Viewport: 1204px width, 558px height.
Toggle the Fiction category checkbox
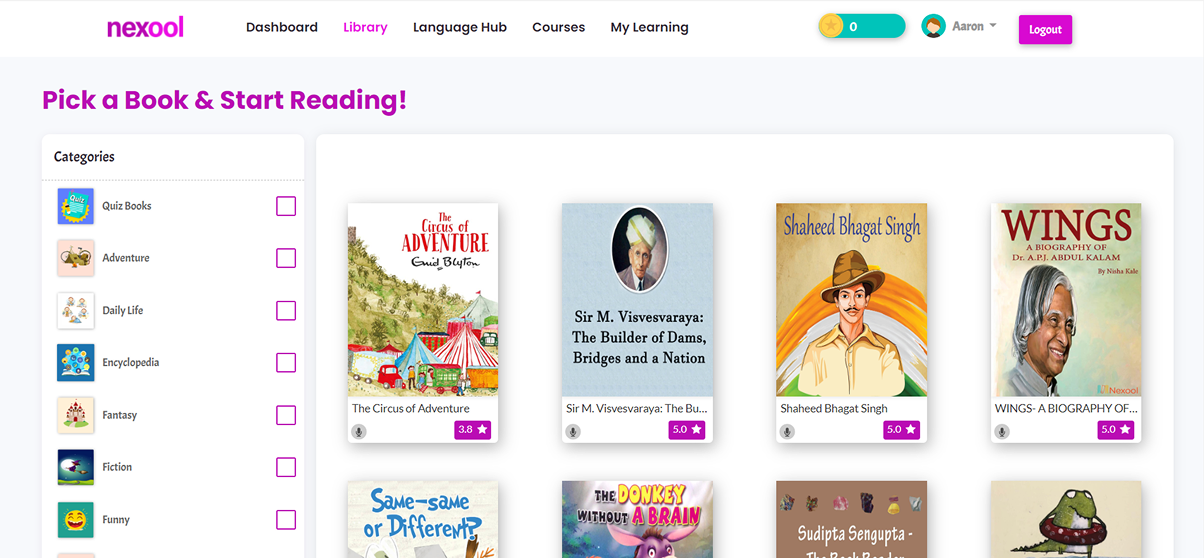(286, 467)
